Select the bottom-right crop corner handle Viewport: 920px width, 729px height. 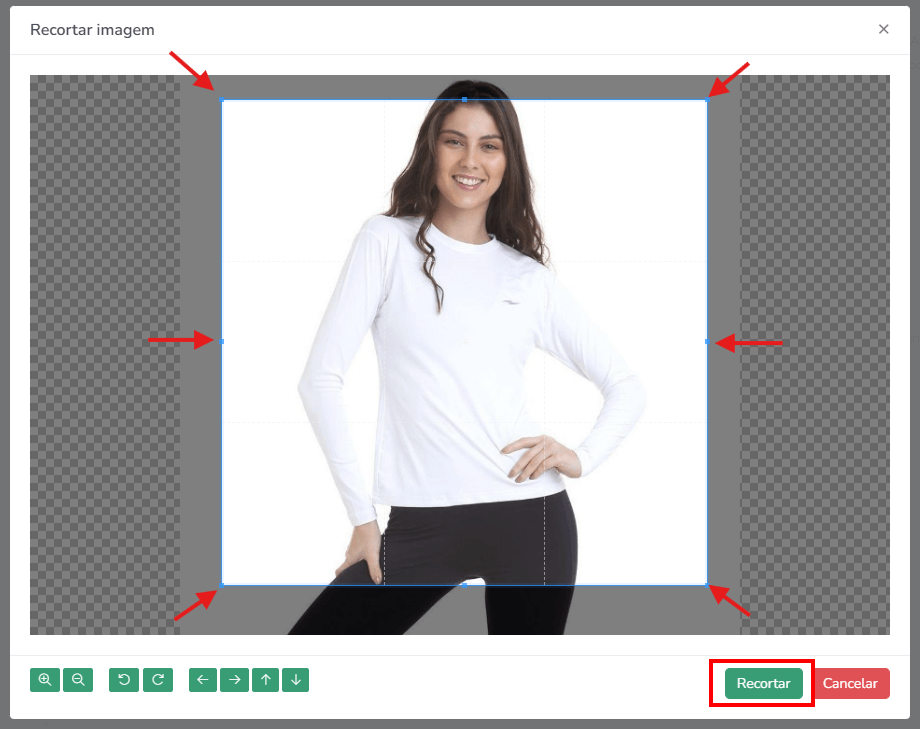pos(707,585)
